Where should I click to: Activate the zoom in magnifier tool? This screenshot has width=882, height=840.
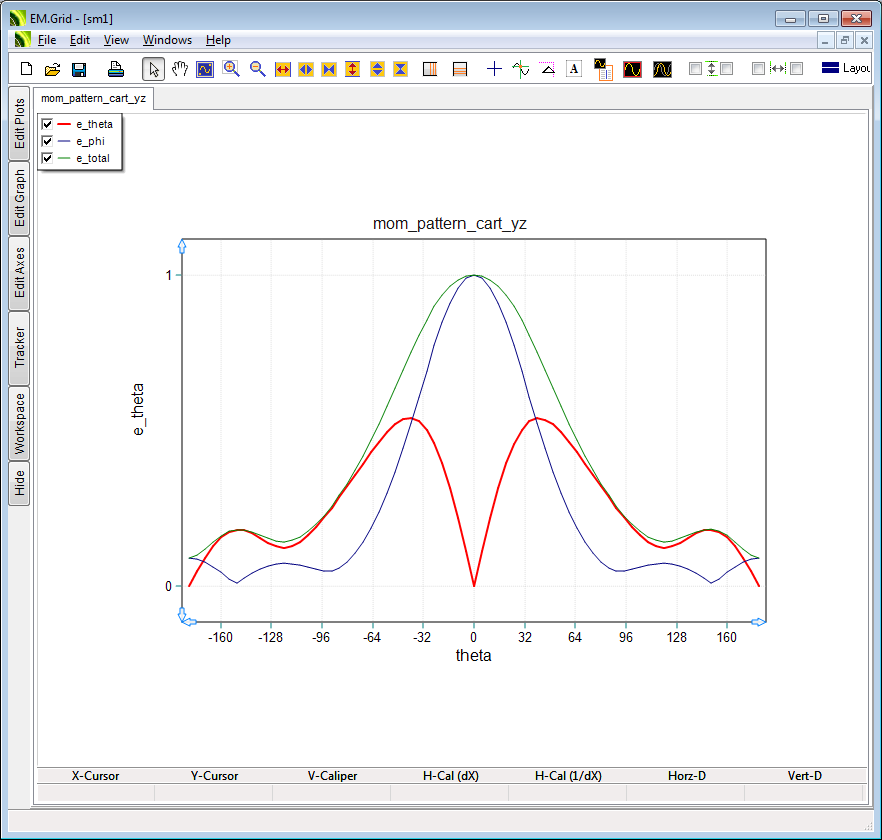tap(231, 69)
